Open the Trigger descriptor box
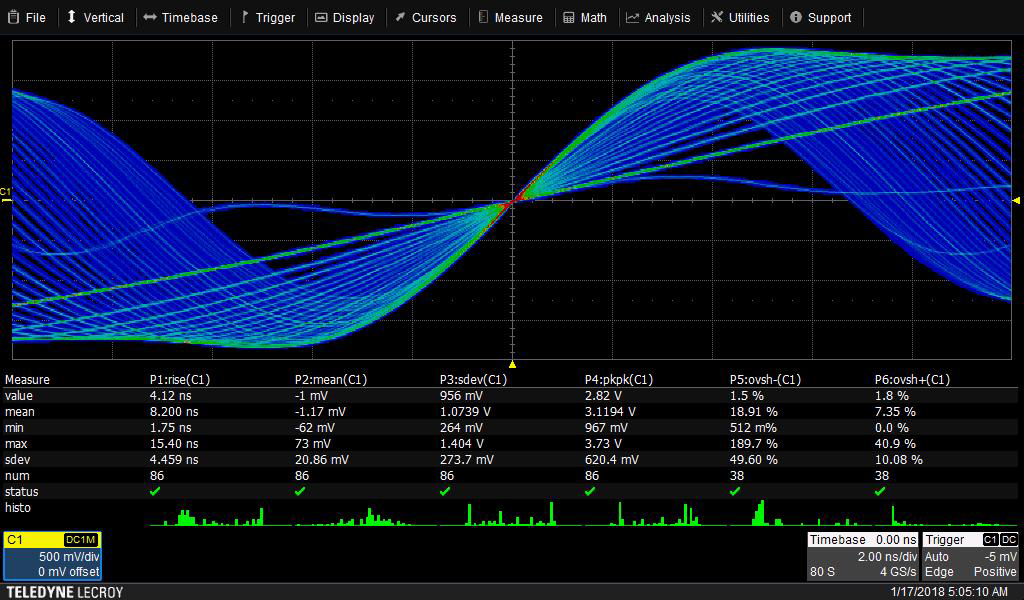The width and height of the screenshot is (1024, 600). [970, 555]
